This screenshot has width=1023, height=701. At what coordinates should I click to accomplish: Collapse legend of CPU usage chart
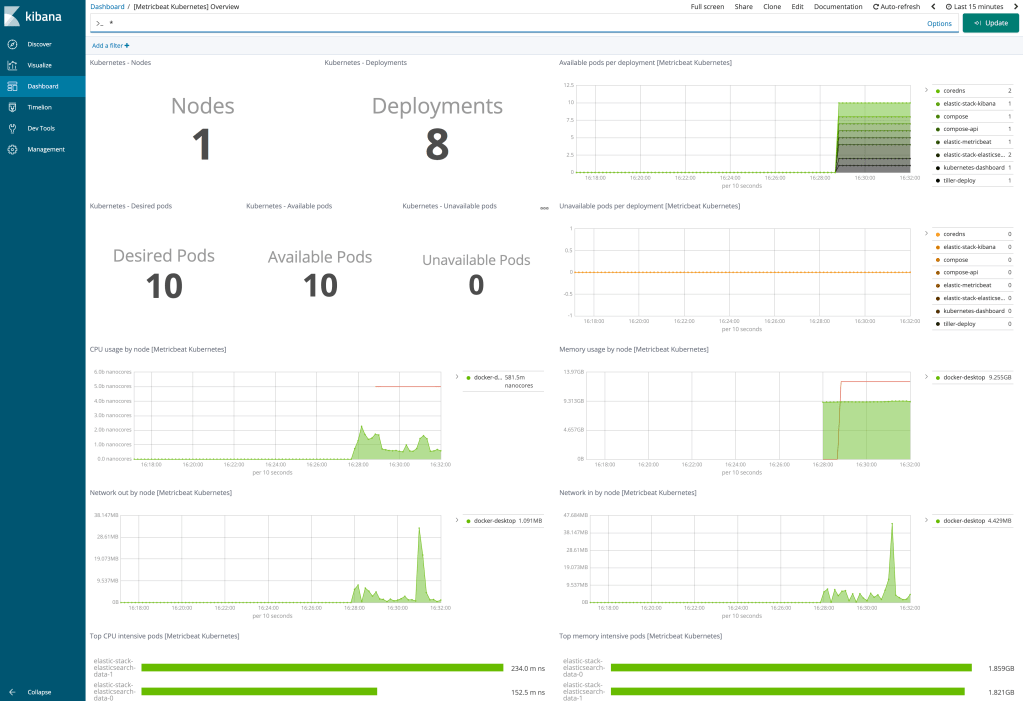(456, 377)
